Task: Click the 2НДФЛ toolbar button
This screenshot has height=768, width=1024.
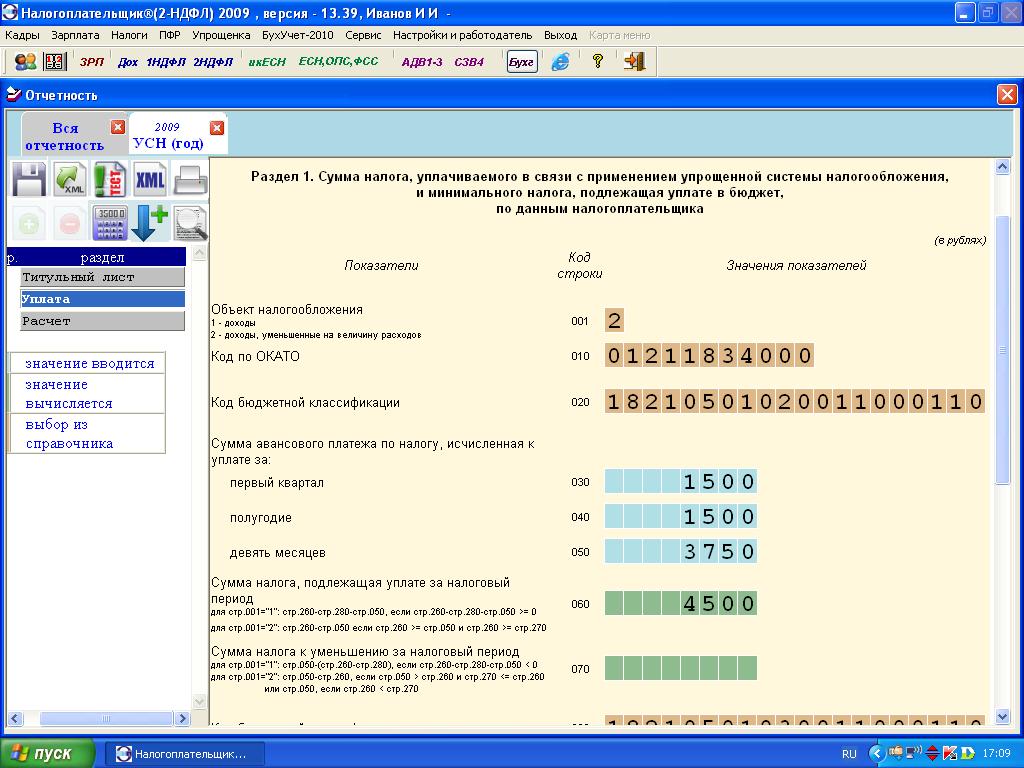Action: click(213, 62)
